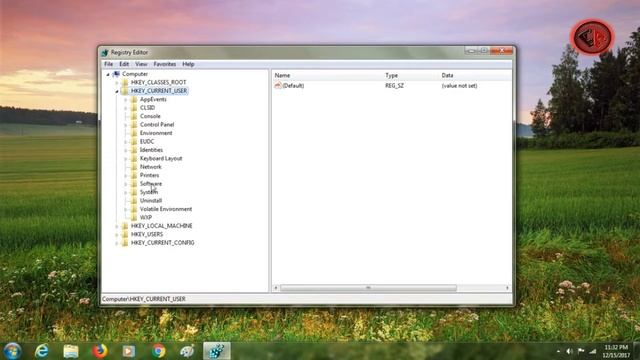Click the REG_SZ type cell
This screenshot has height=360, width=640.
click(x=394, y=86)
